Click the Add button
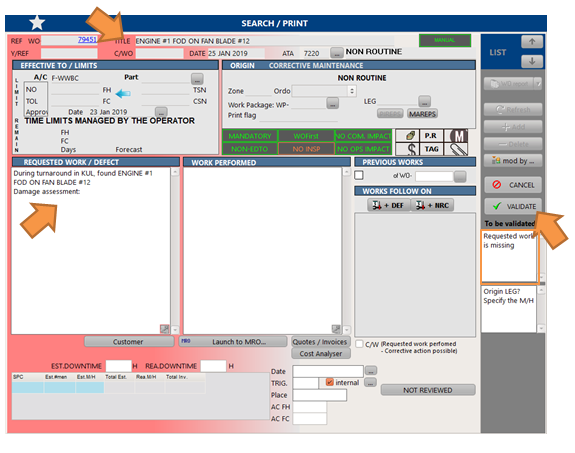This screenshot has height=453, width=575. click(513, 127)
